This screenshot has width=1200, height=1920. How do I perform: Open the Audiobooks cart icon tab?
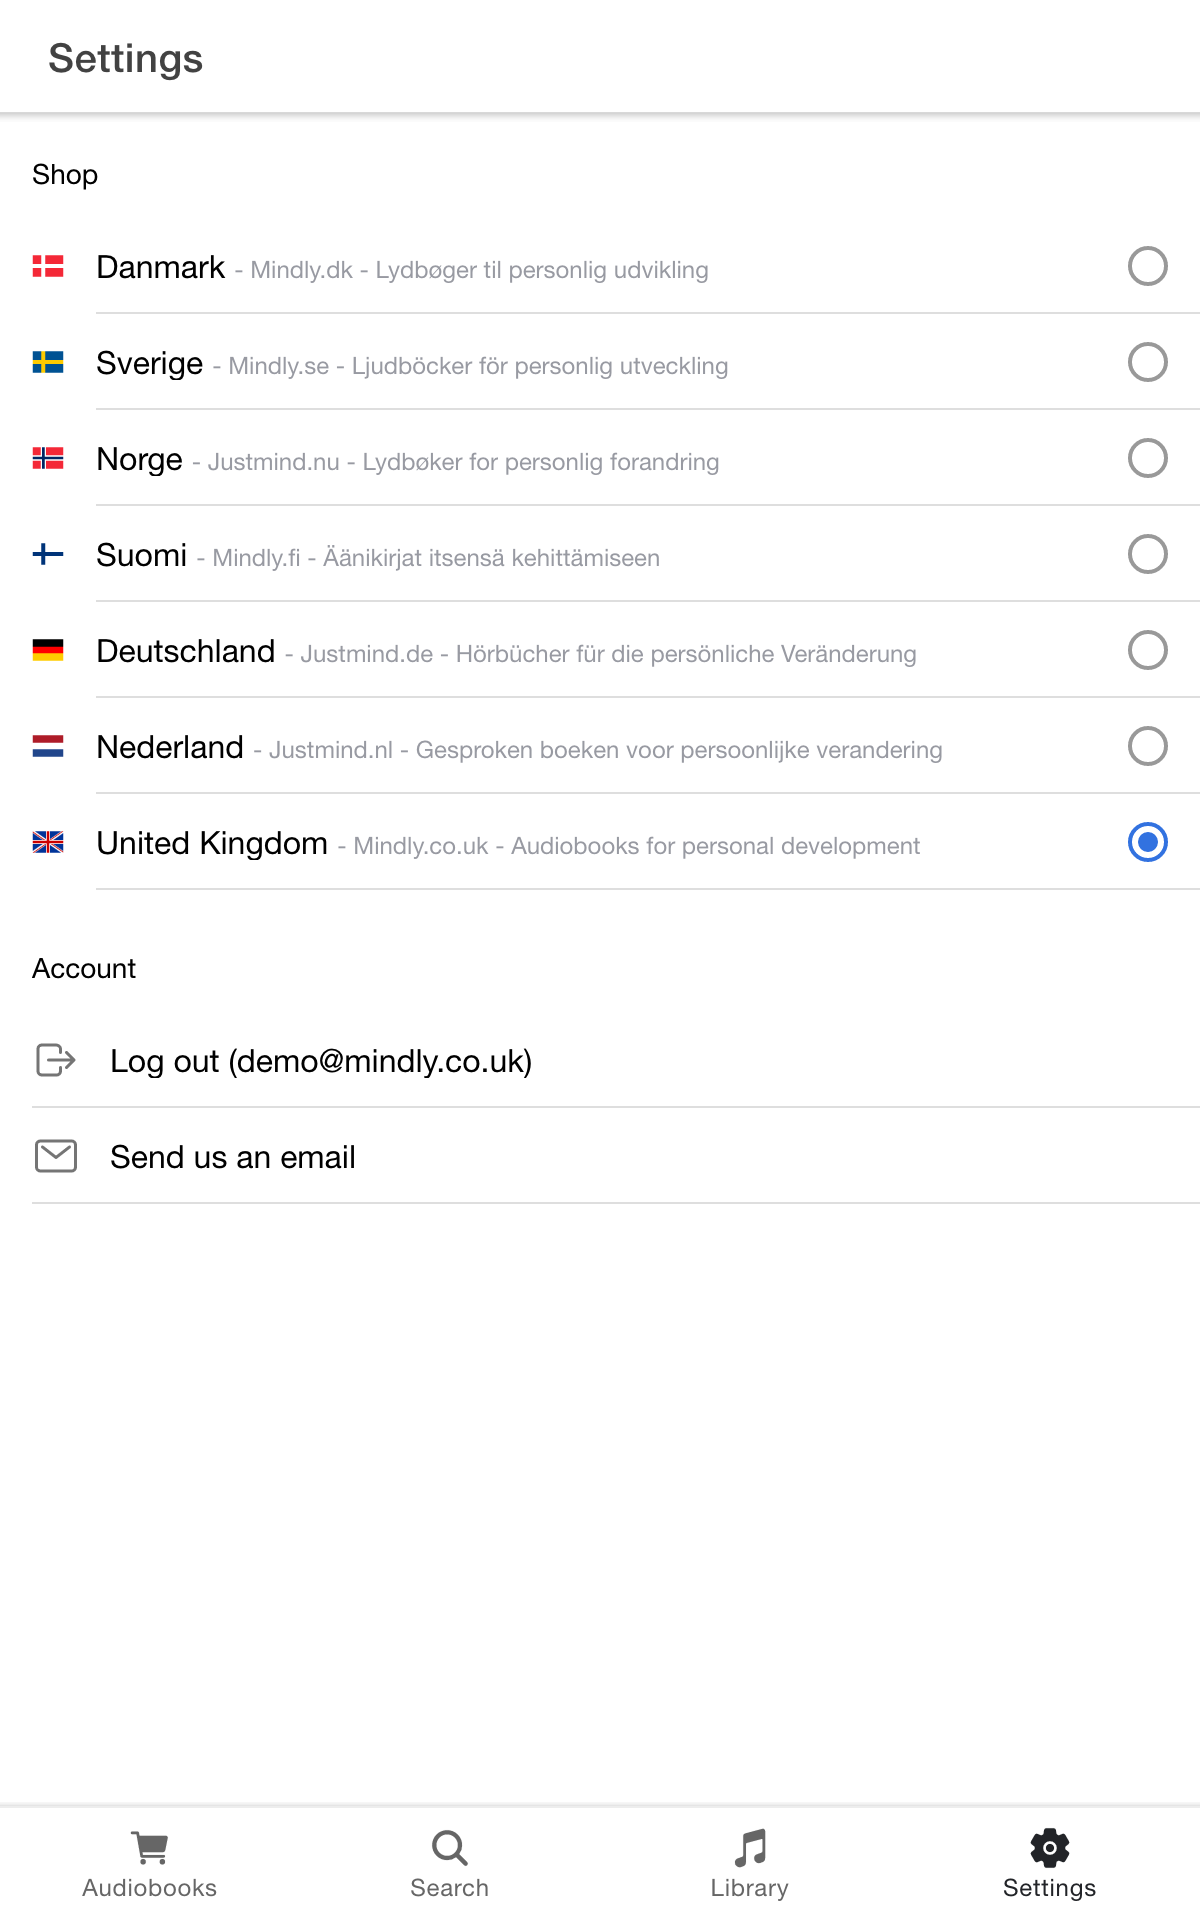click(x=150, y=1848)
